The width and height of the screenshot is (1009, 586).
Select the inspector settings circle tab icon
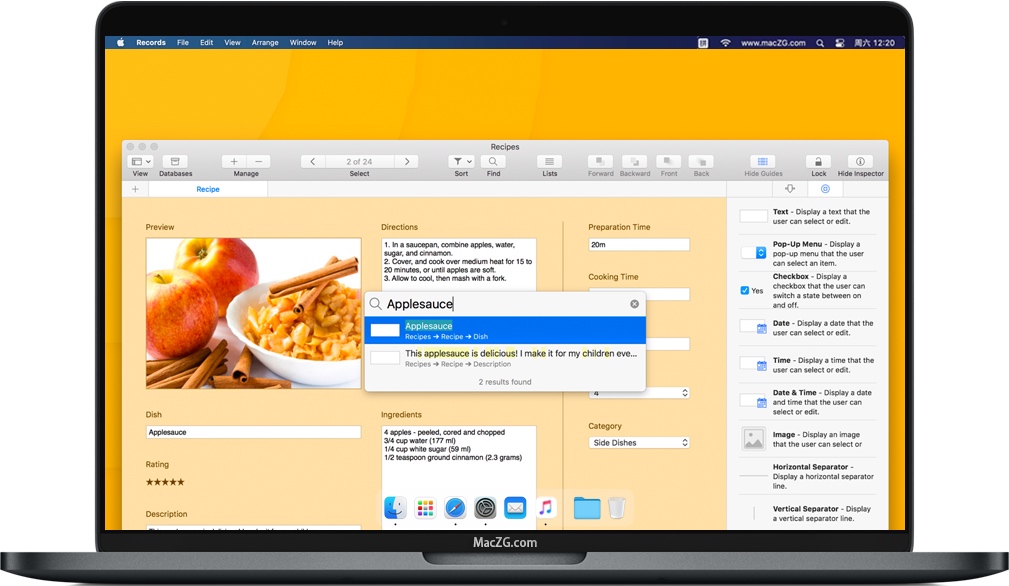[825, 188]
